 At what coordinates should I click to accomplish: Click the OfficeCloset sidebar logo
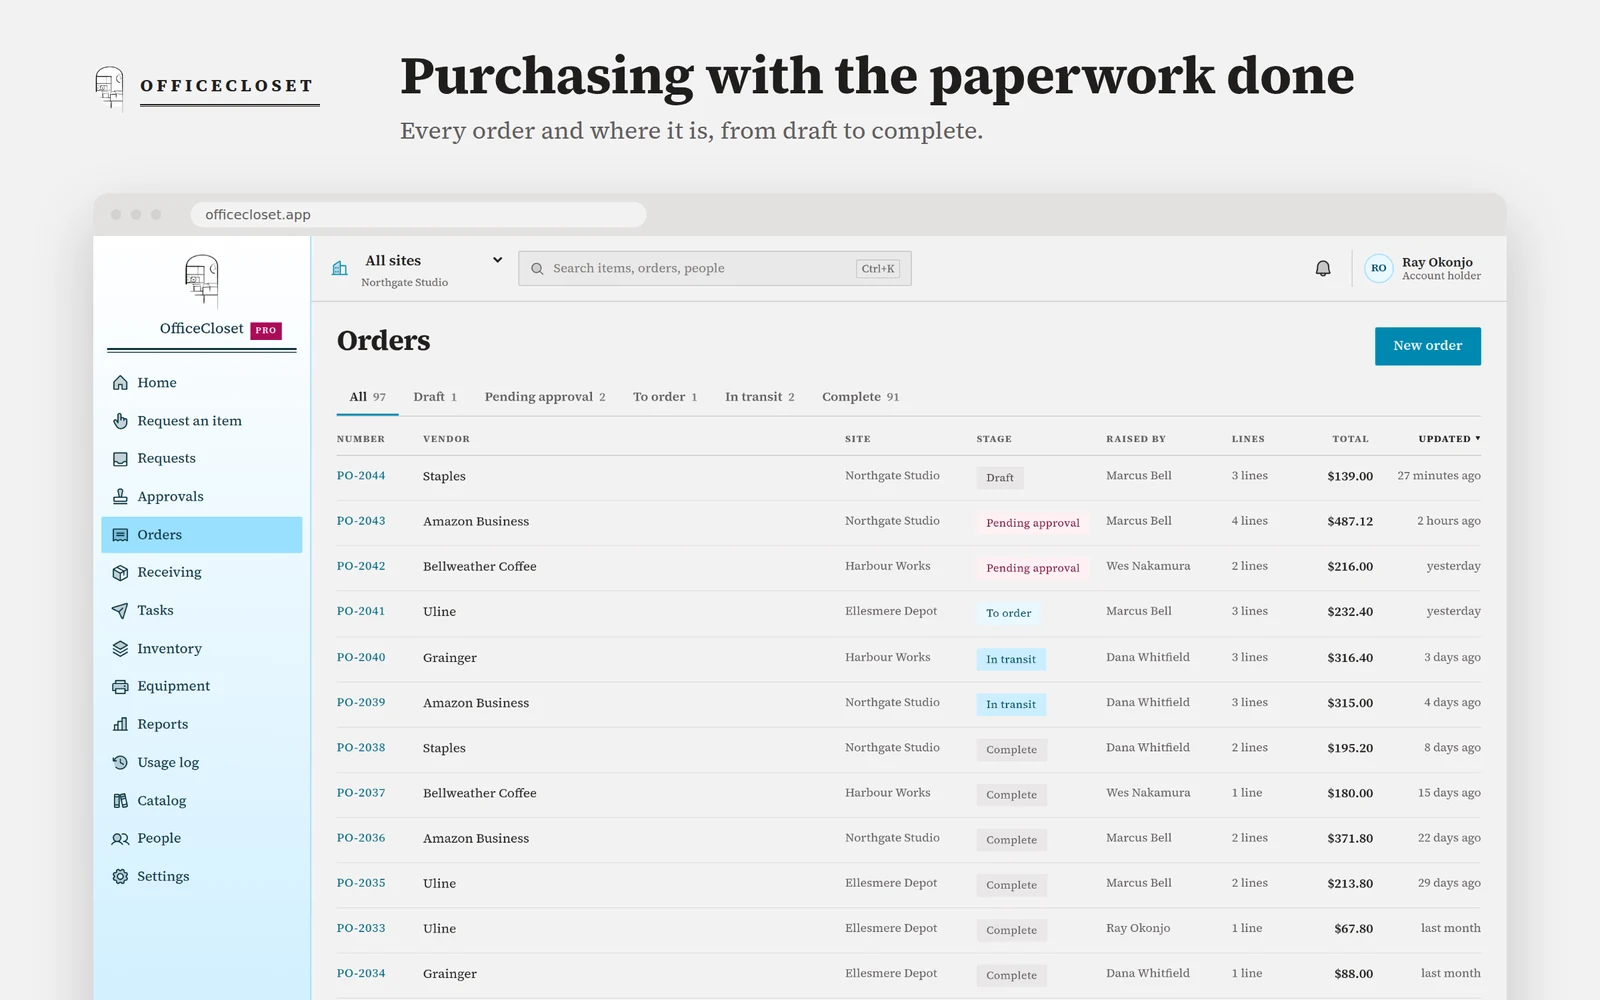click(202, 280)
